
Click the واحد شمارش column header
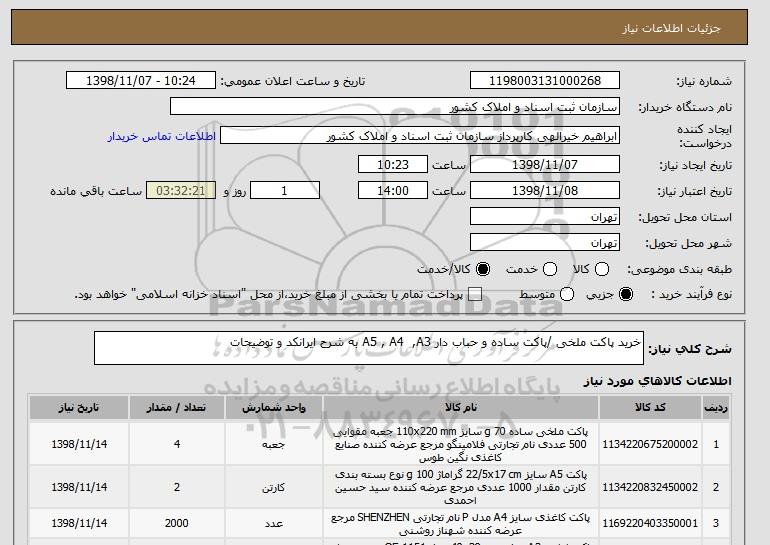[274, 408]
